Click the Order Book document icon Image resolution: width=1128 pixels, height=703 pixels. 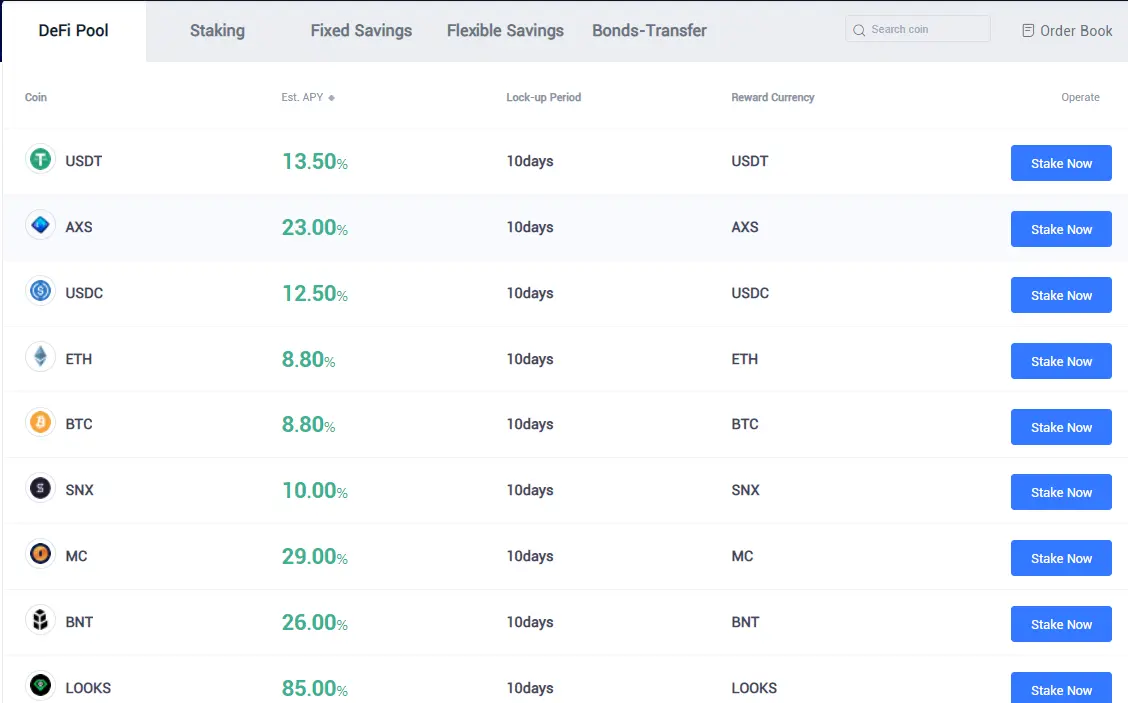point(1028,30)
